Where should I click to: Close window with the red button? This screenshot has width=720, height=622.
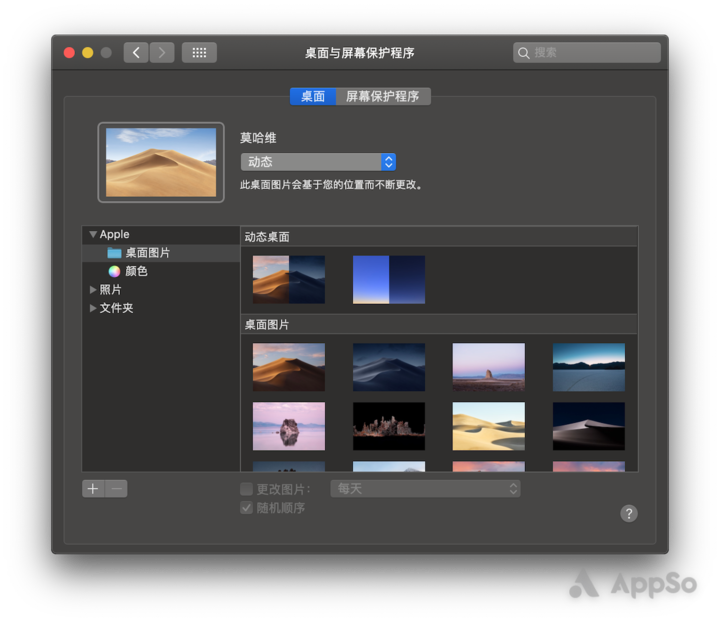coord(69,53)
